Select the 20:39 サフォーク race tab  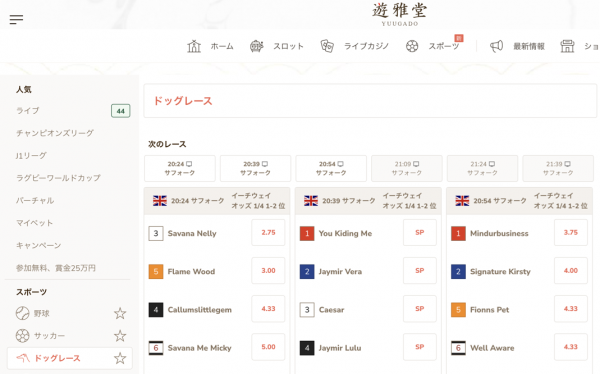(255, 168)
